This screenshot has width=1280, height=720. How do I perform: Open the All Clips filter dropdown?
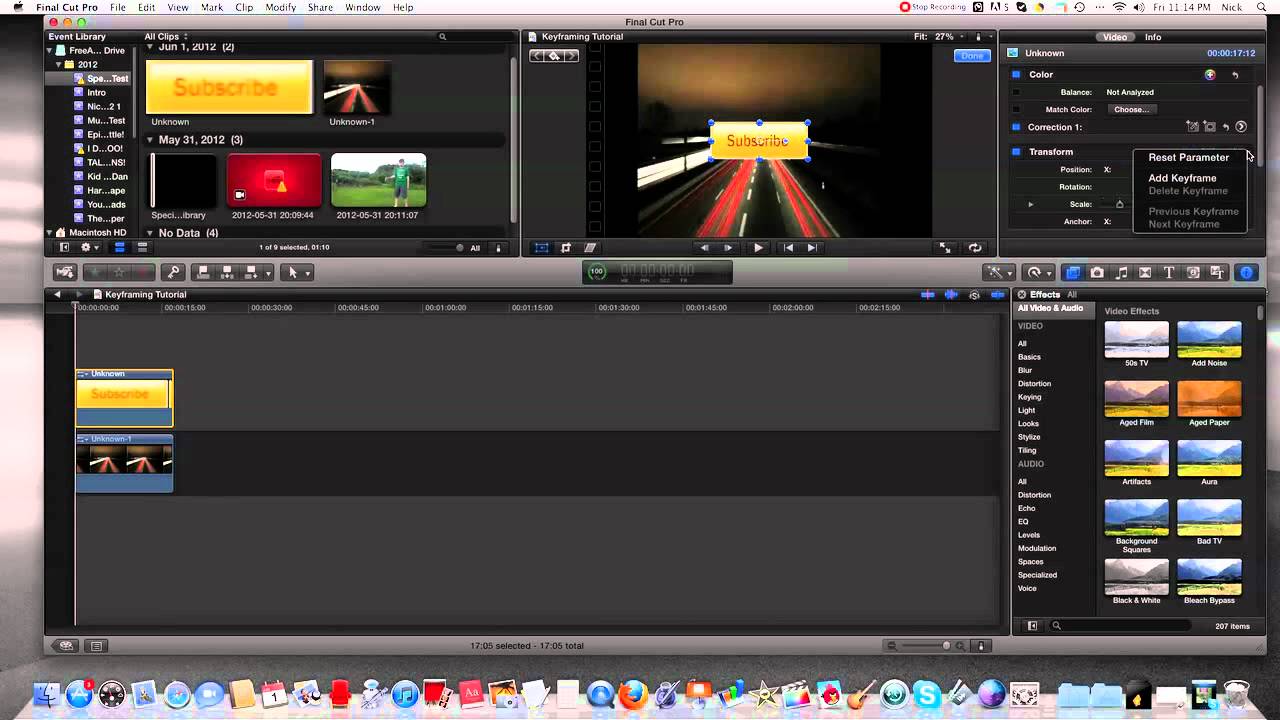[x=166, y=36]
